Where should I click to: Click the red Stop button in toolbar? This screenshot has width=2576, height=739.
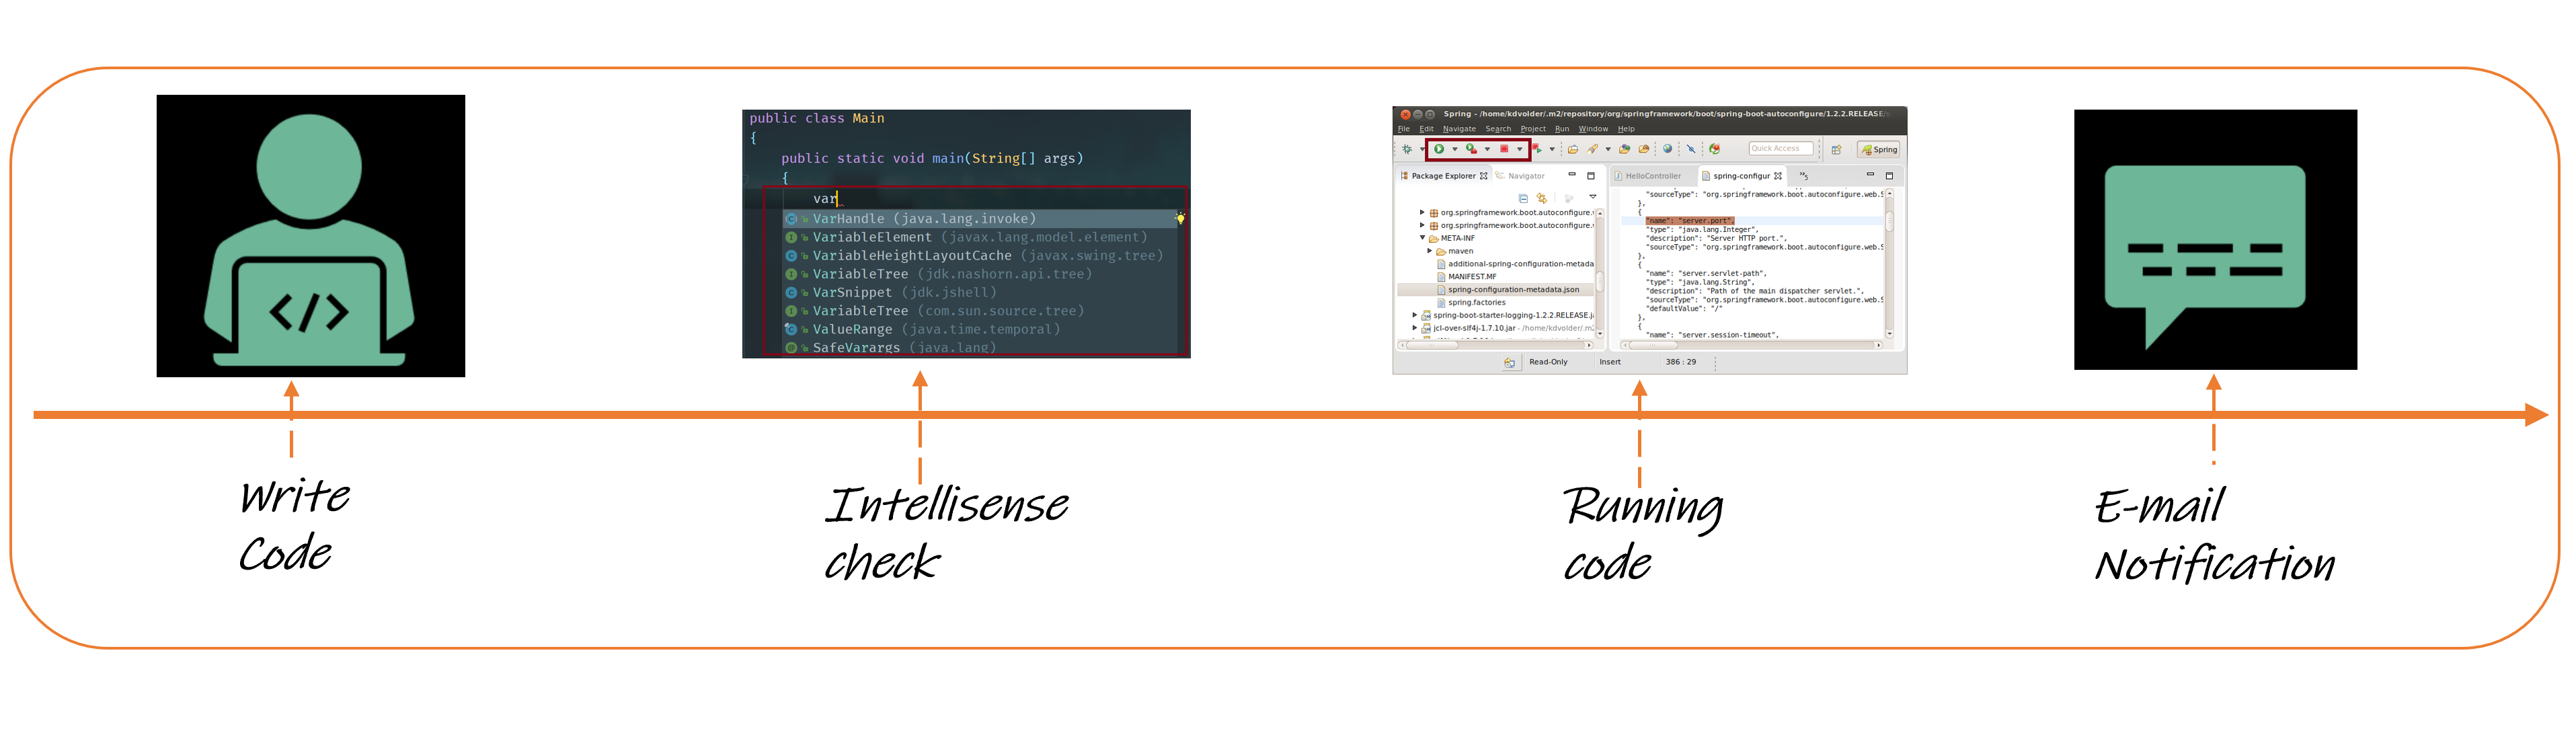(1504, 149)
